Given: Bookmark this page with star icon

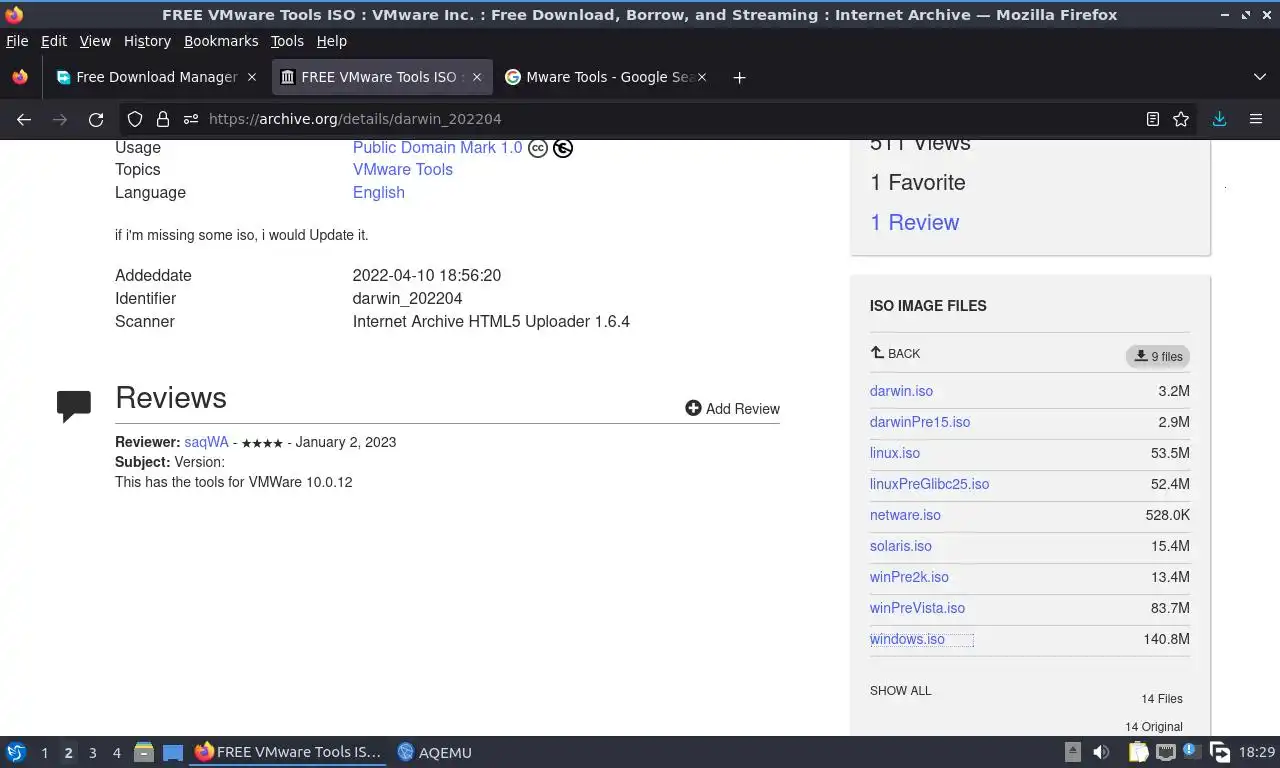Looking at the screenshot, I should pos(1181,119).
